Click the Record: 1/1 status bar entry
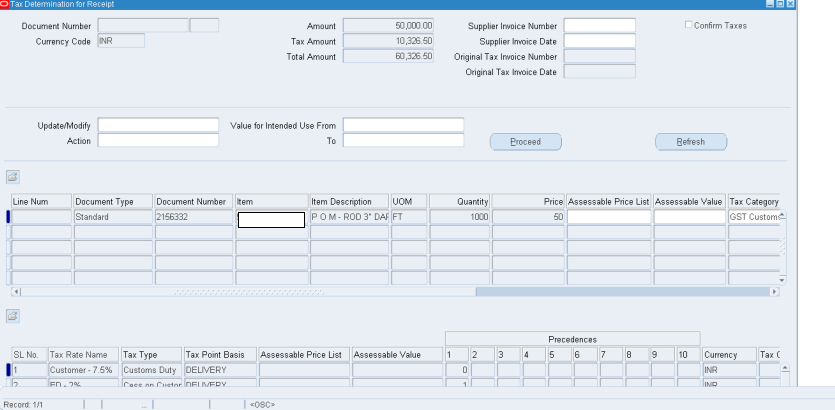835x410 pixels. [x=23, y=405]
